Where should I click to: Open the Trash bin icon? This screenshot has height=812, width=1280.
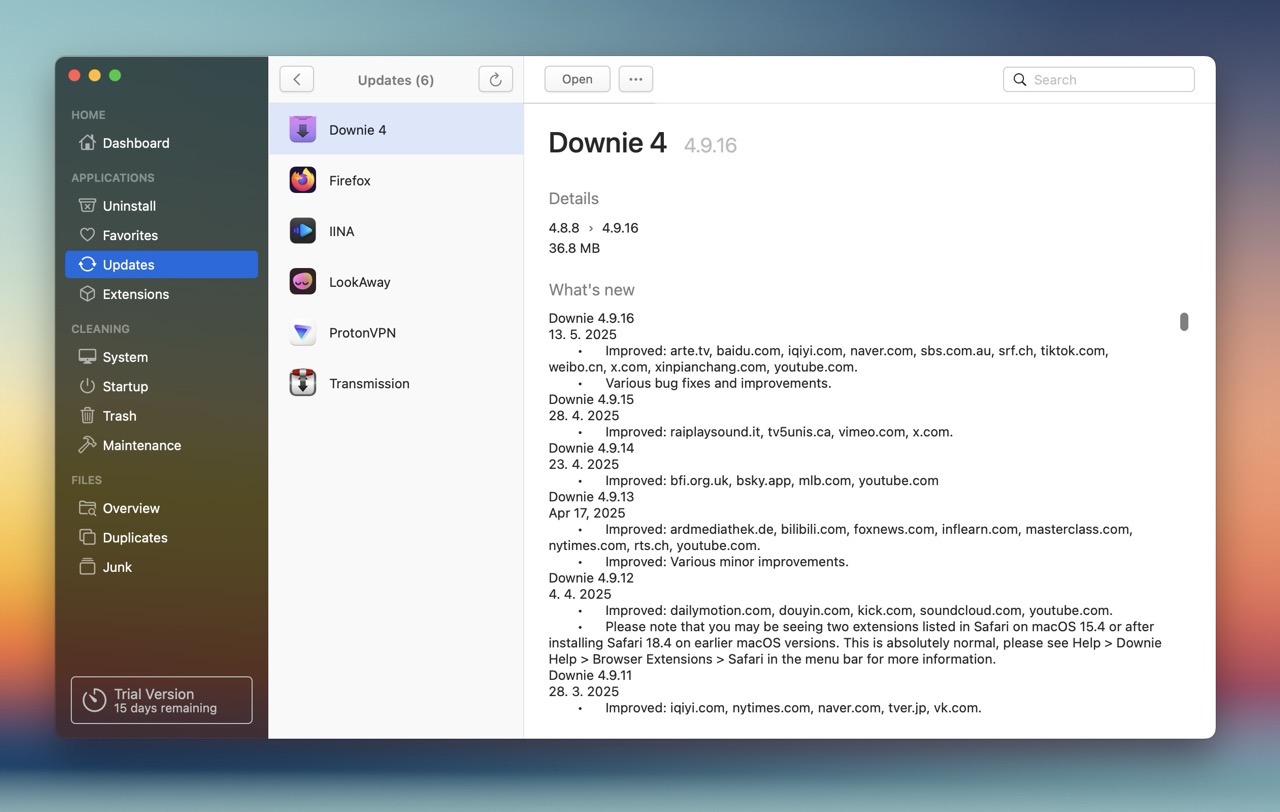[x=88, y=416]
